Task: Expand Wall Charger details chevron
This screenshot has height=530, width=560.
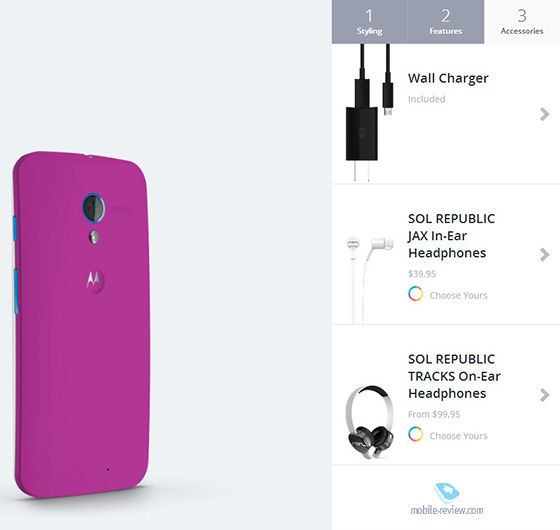Action: coord(544,114)
